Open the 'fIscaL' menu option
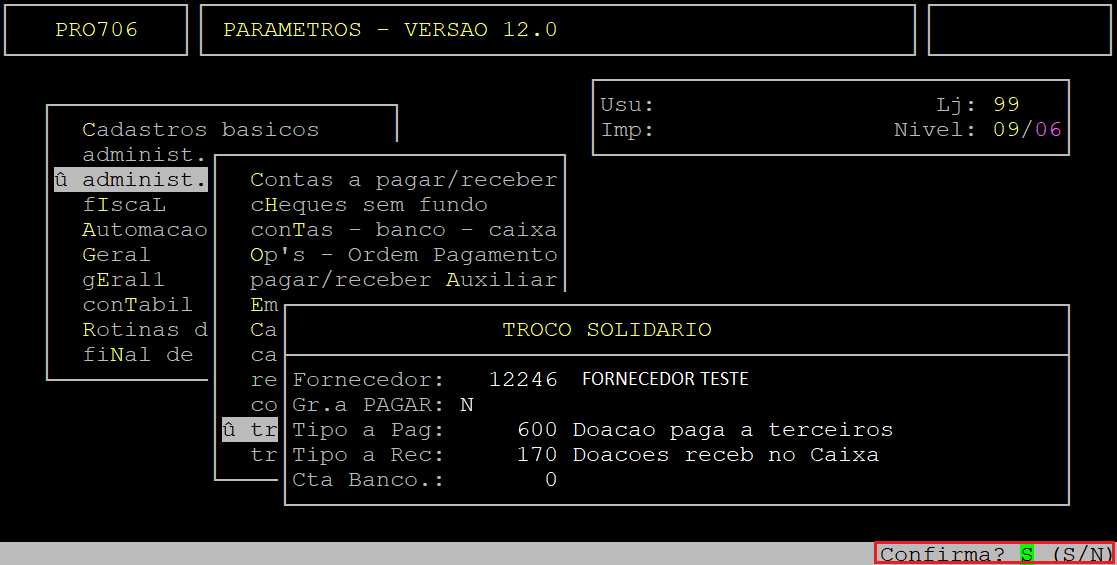The height and width of the screenshot is (565, 1117). coord(124,205)
